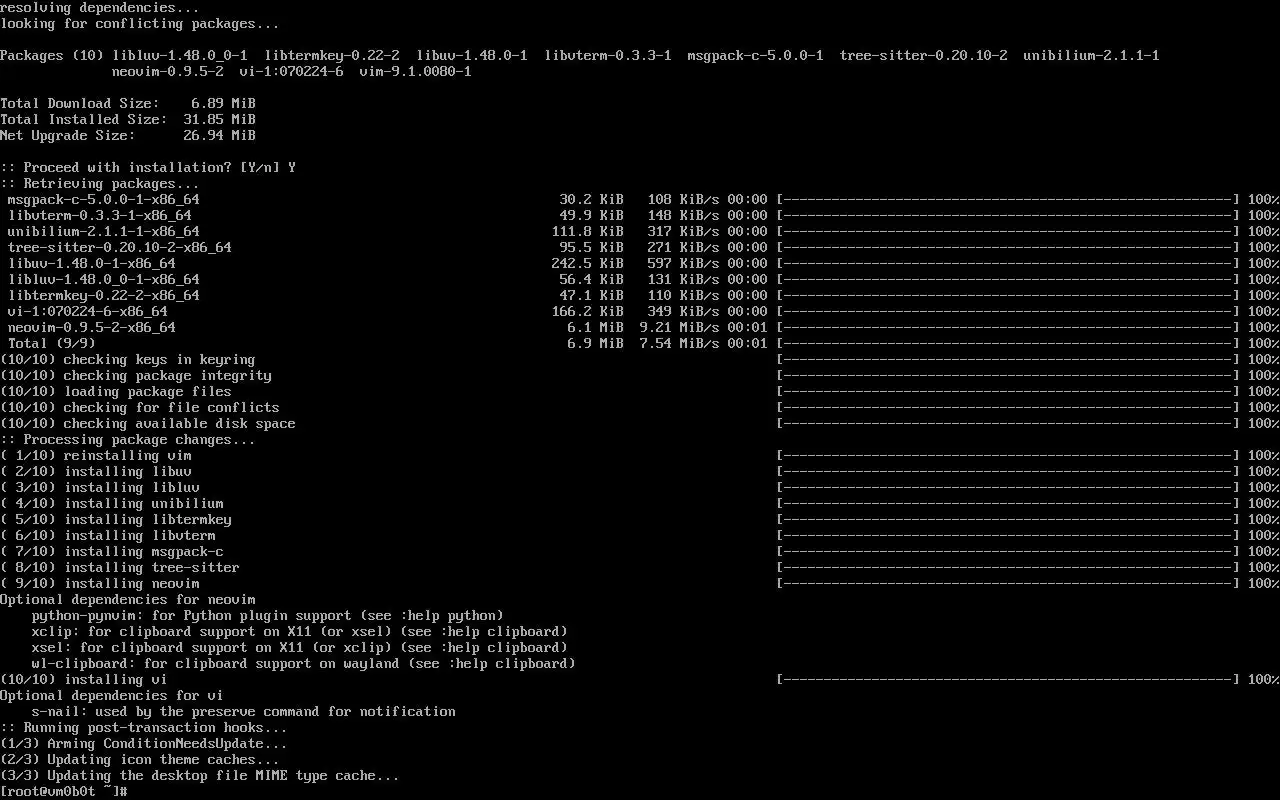Click 'loading package files' line

[x=116, y=391]
